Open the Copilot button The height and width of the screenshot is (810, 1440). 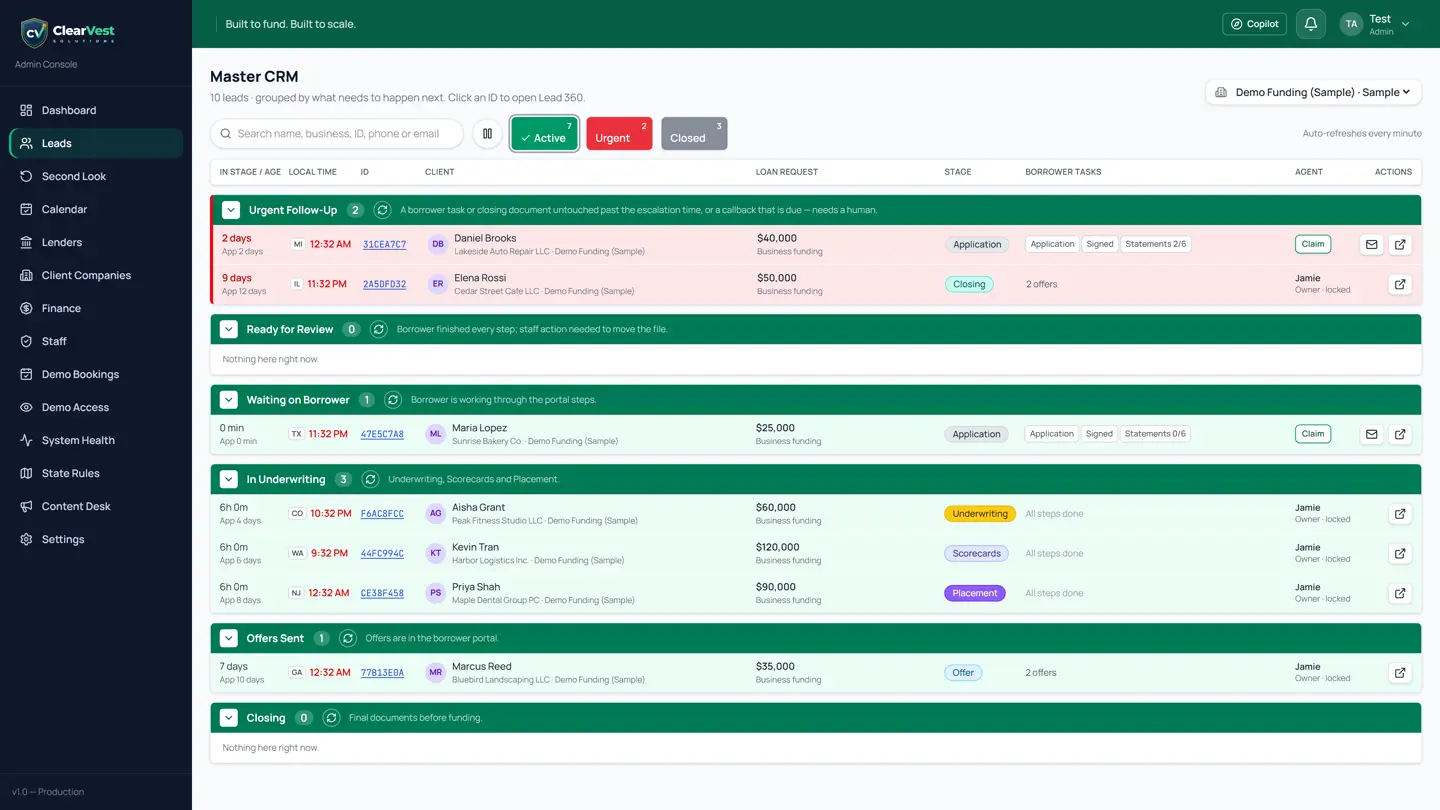click(x=1254, y=24)
